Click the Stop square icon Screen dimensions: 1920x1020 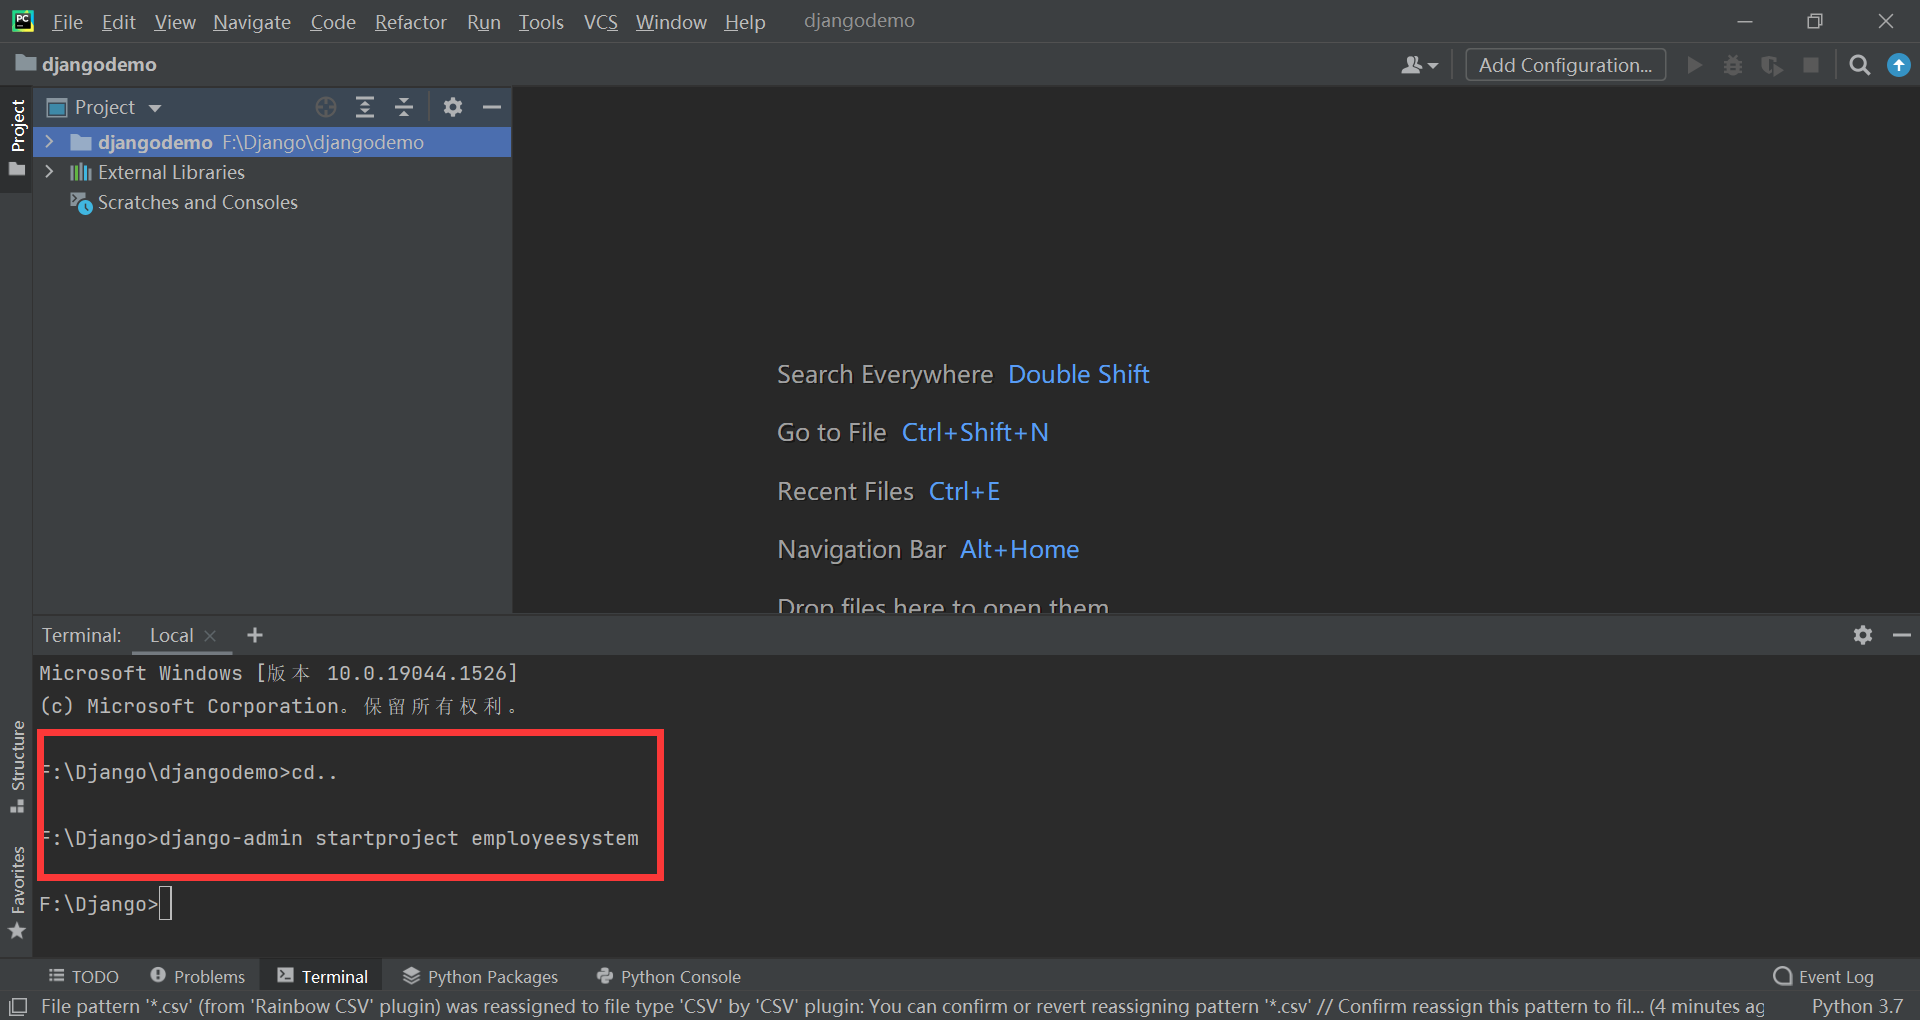(1811, 65)
